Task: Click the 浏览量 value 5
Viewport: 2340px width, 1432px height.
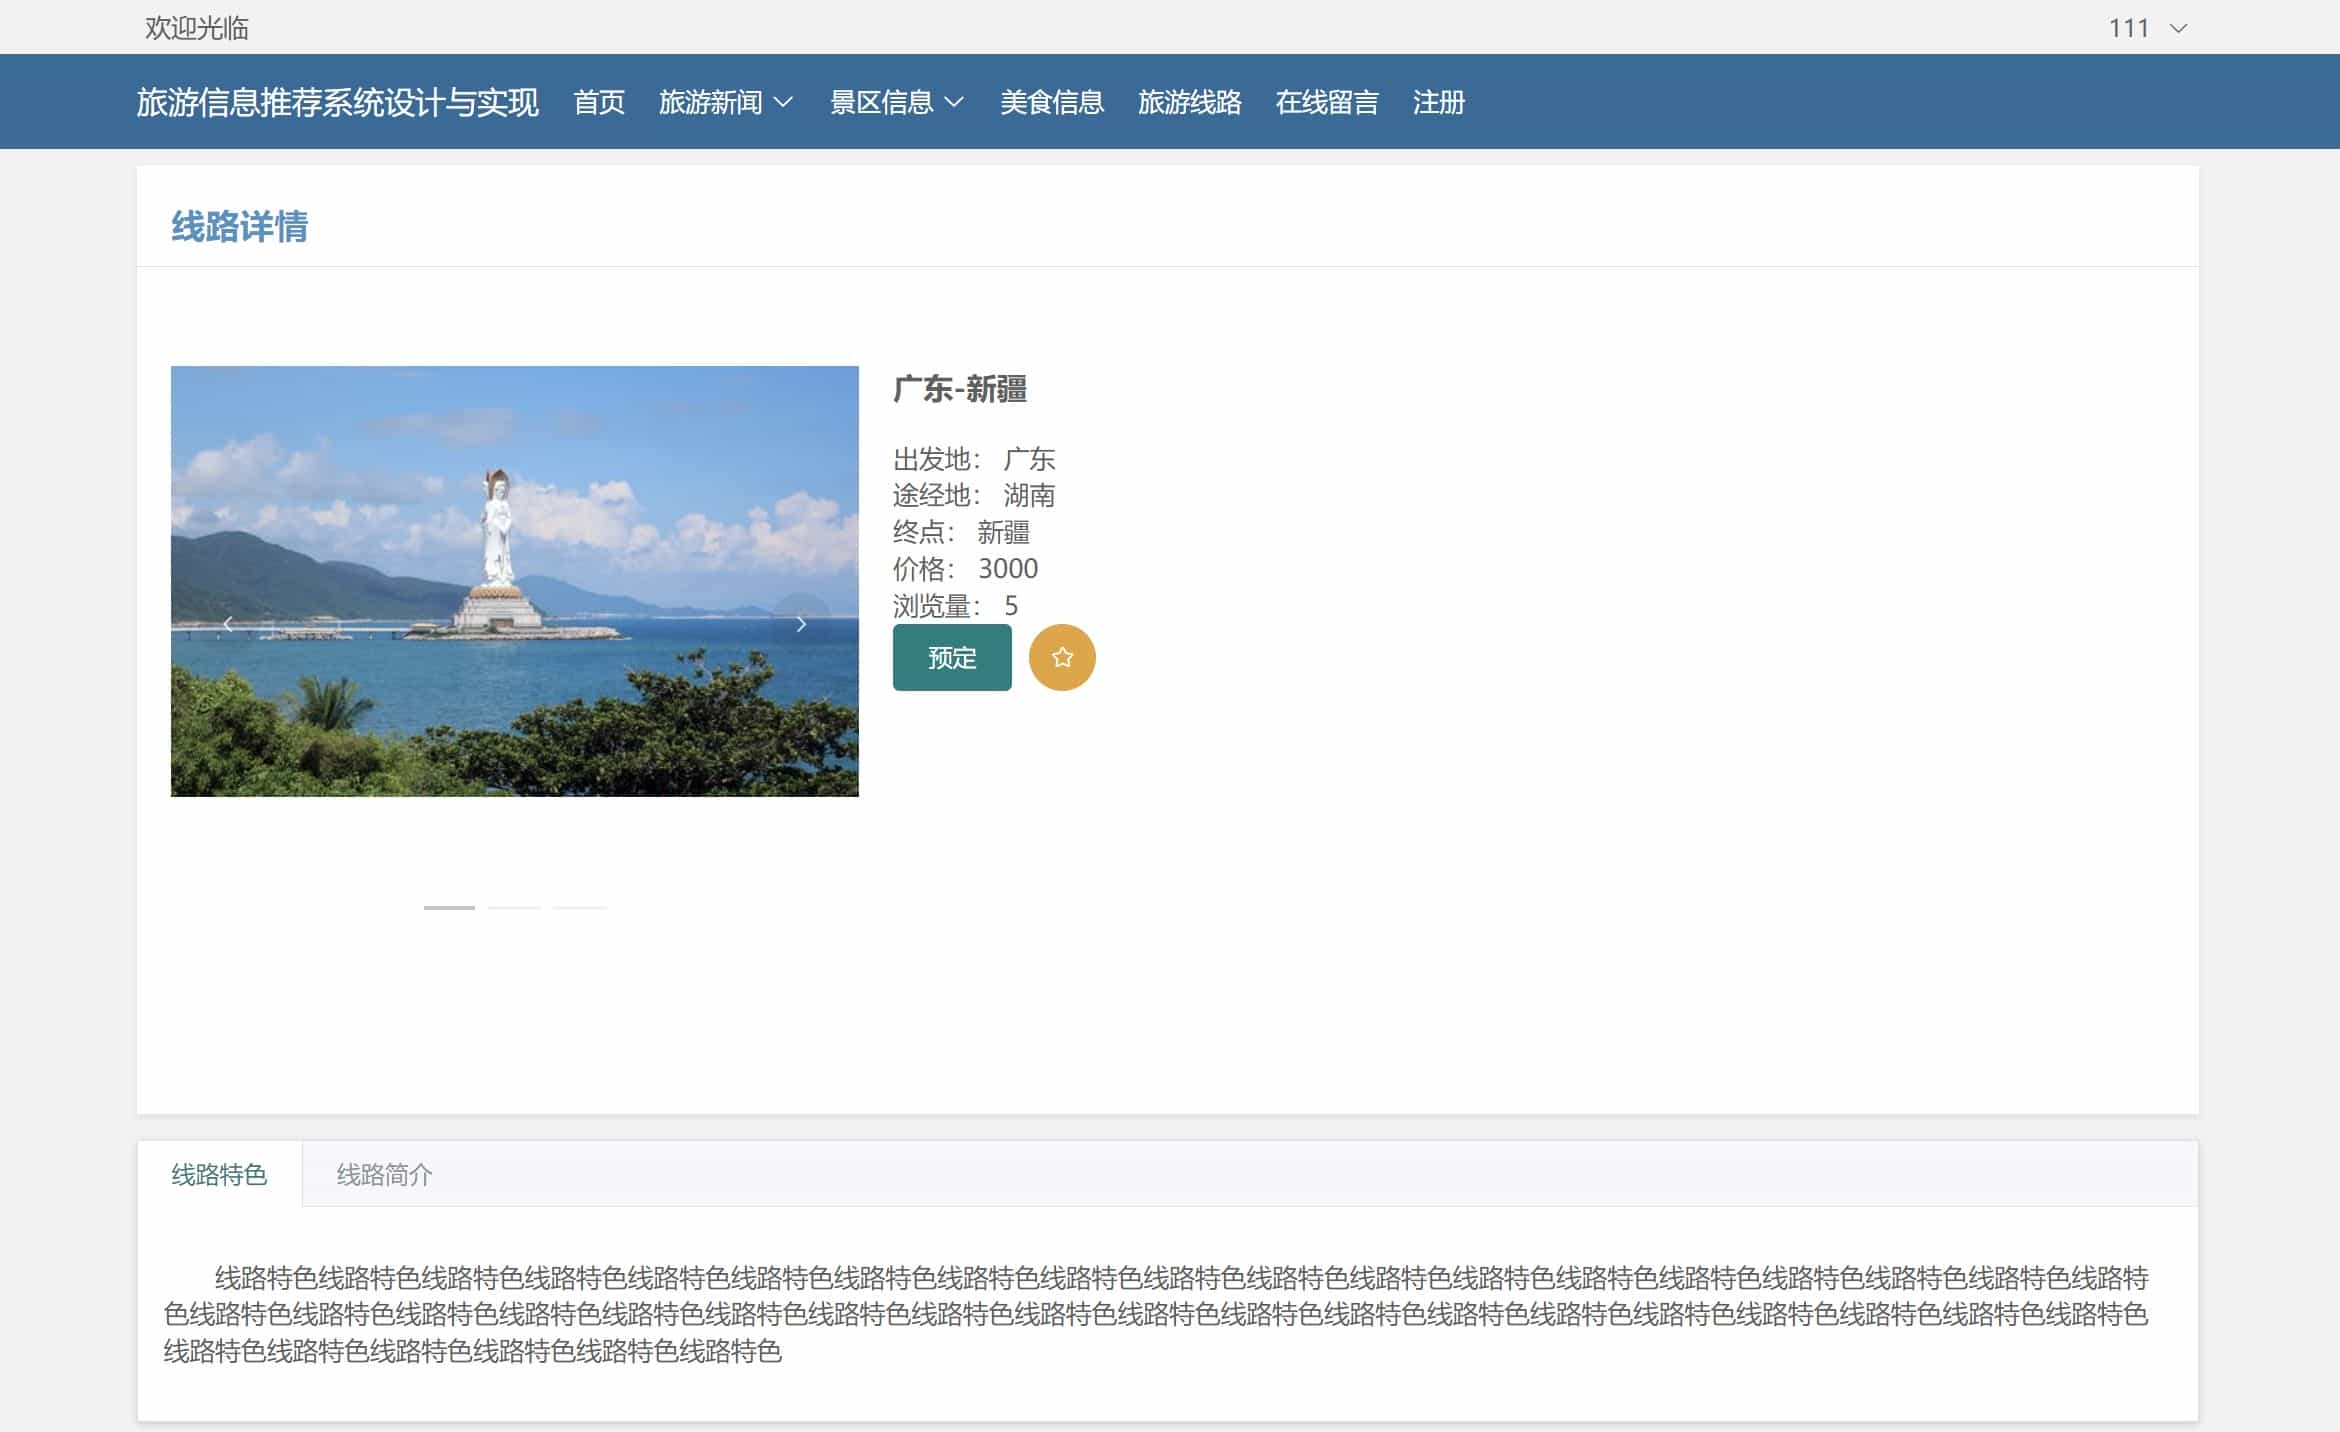Action: 1011,605
